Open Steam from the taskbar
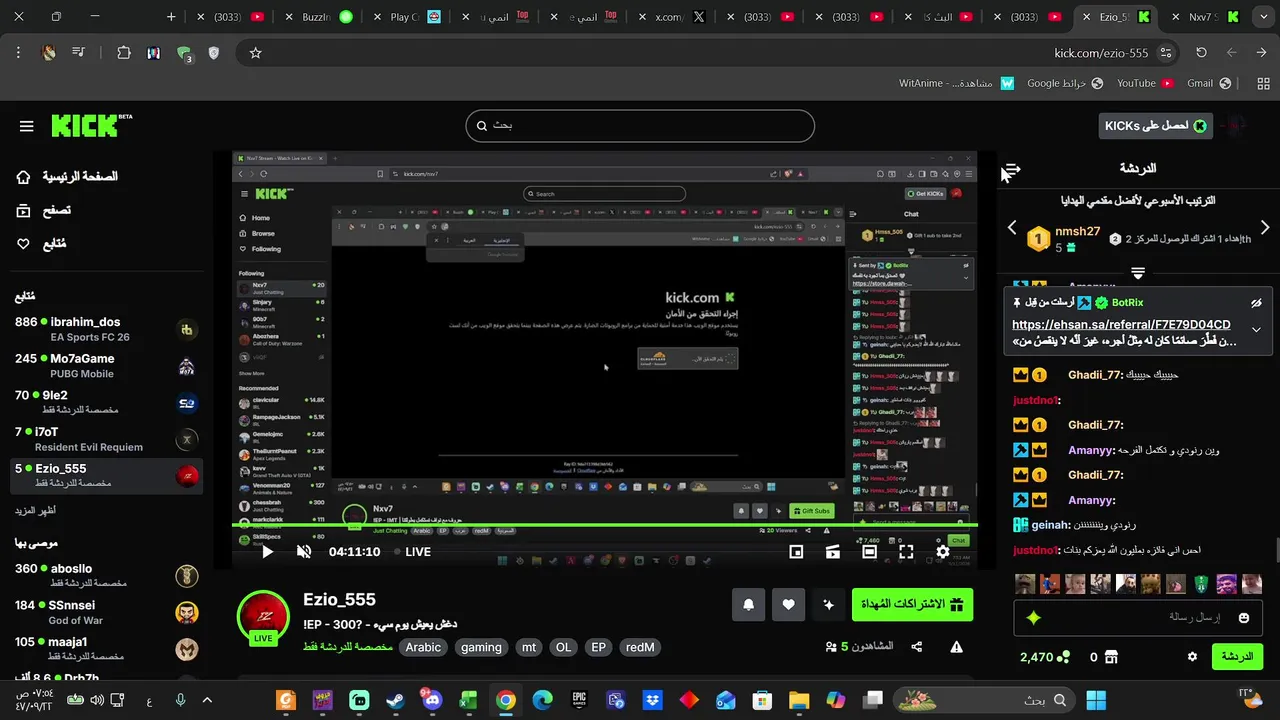1280x720 pixels. pos(396,700)
